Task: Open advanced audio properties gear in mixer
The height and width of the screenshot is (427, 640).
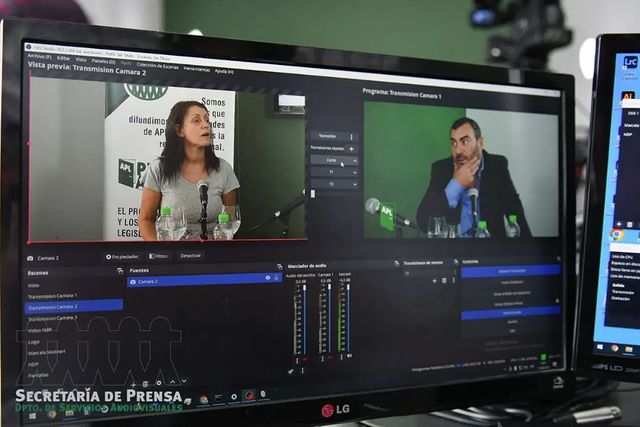Action: tap(291, 371)
